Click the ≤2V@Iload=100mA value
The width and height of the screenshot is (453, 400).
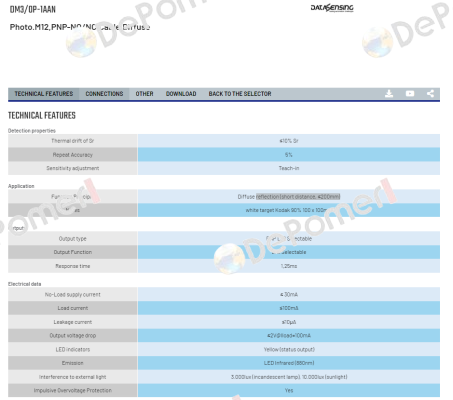(x=289, y=336)
